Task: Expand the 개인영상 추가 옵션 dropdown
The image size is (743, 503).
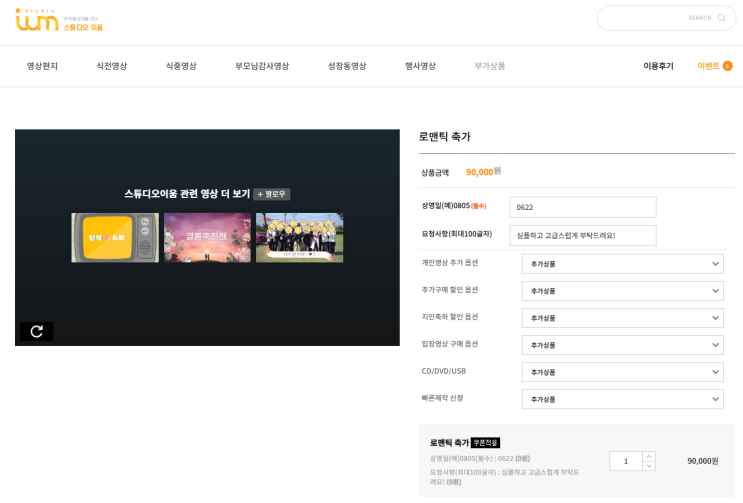Action: (623, 264)
